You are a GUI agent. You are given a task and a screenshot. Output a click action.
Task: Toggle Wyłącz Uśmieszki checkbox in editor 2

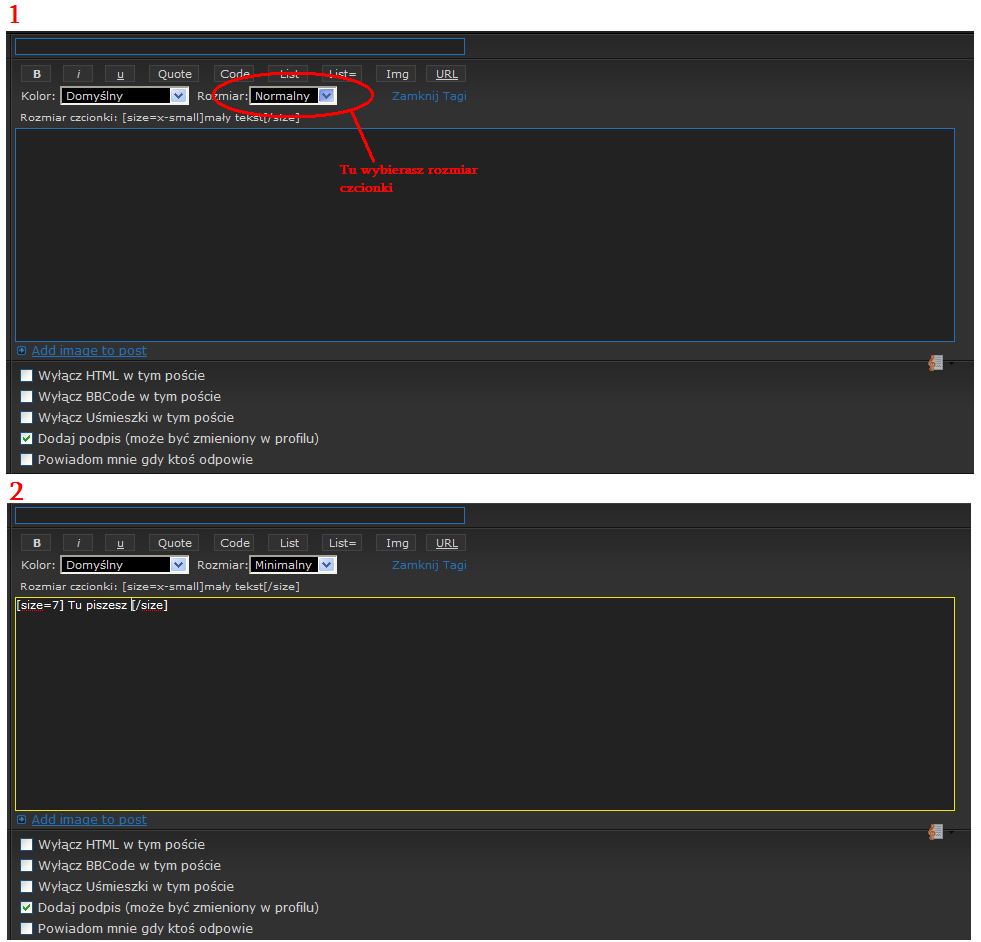click(x=26, y=886)
